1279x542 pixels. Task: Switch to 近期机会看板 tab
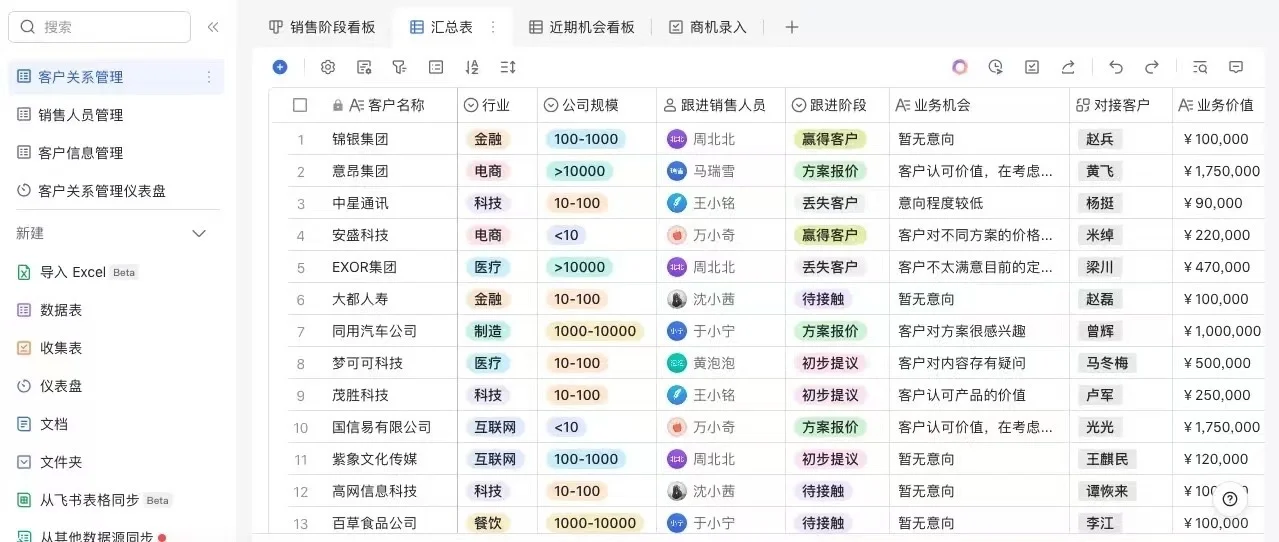point(582,27)
